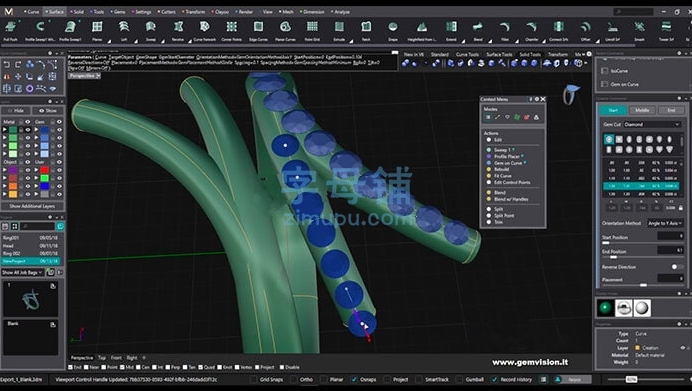This screenshot has width=692, height=391.
Task: Open the Gem Cut dropdown
Action: point(652,124)
